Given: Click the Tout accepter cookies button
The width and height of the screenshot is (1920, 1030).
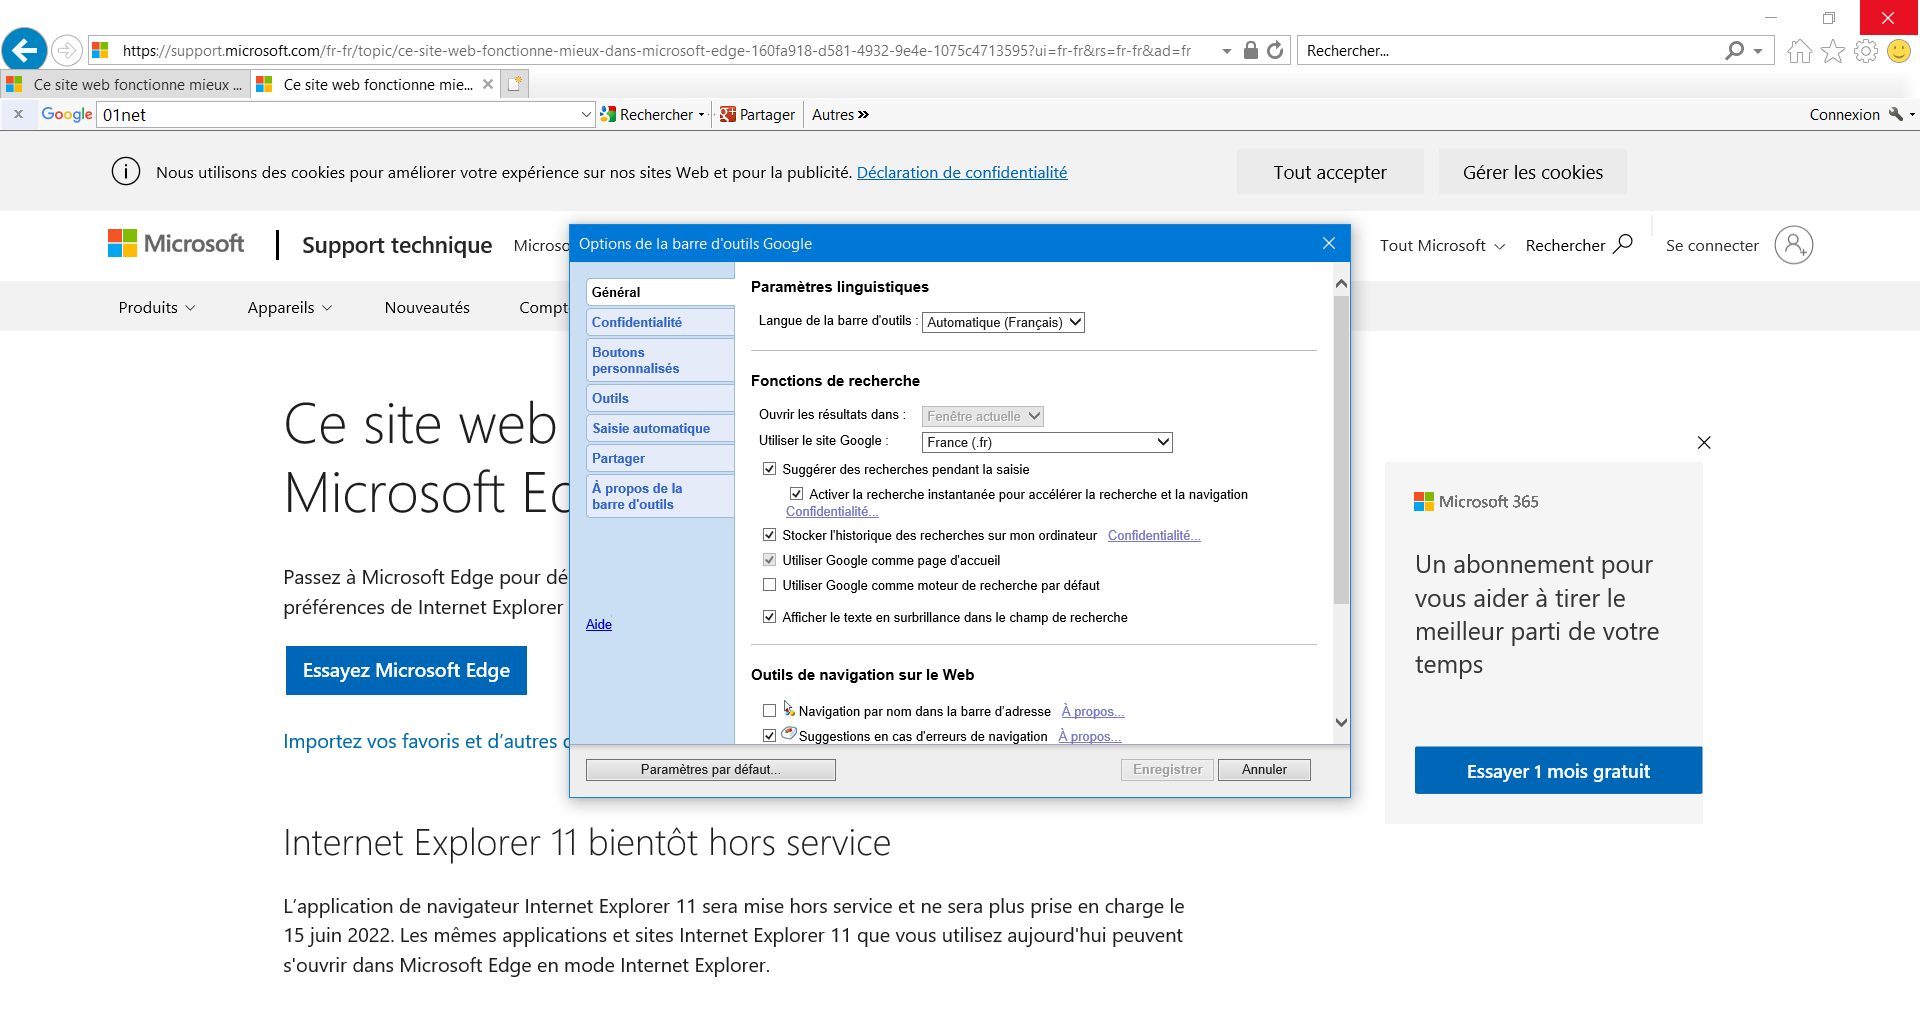Looking at the screenshot, I should [1330, 172].
